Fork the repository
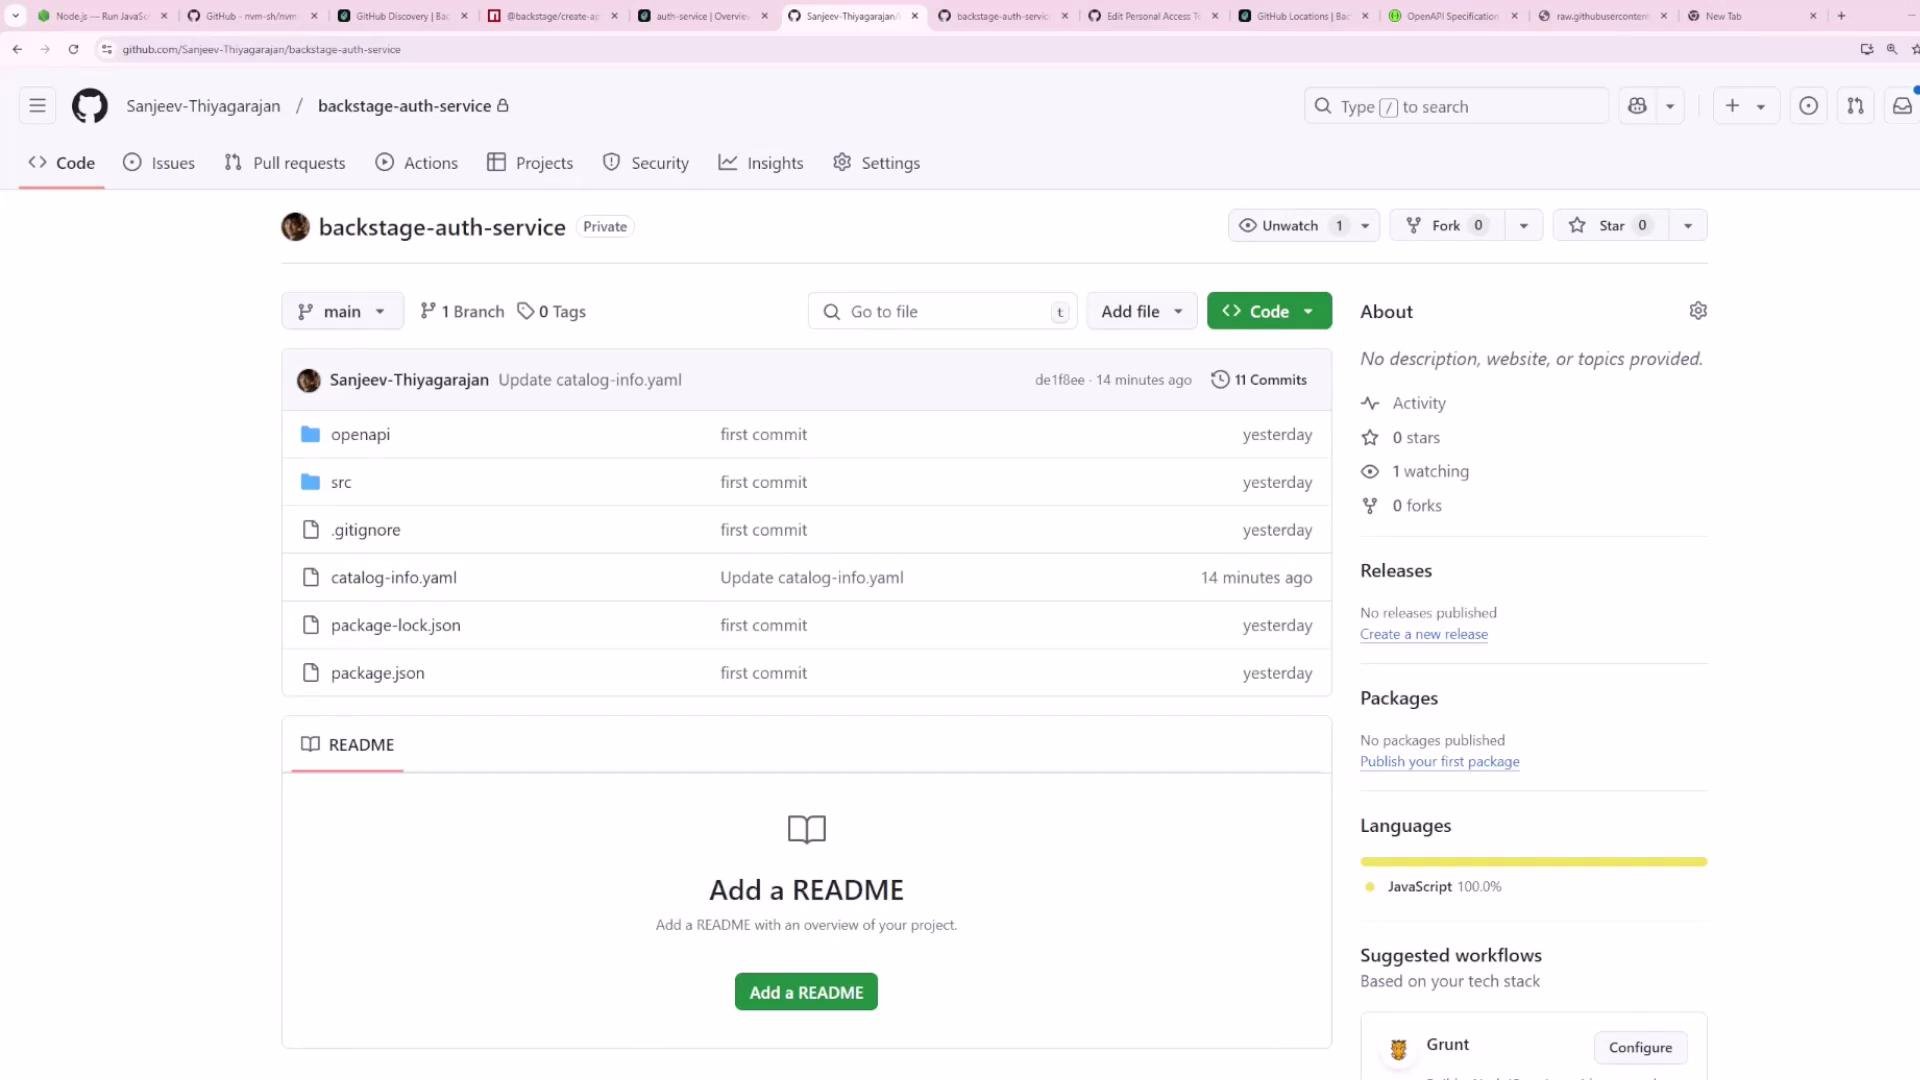The image size is (1920, 1080). pos(1447,226)
